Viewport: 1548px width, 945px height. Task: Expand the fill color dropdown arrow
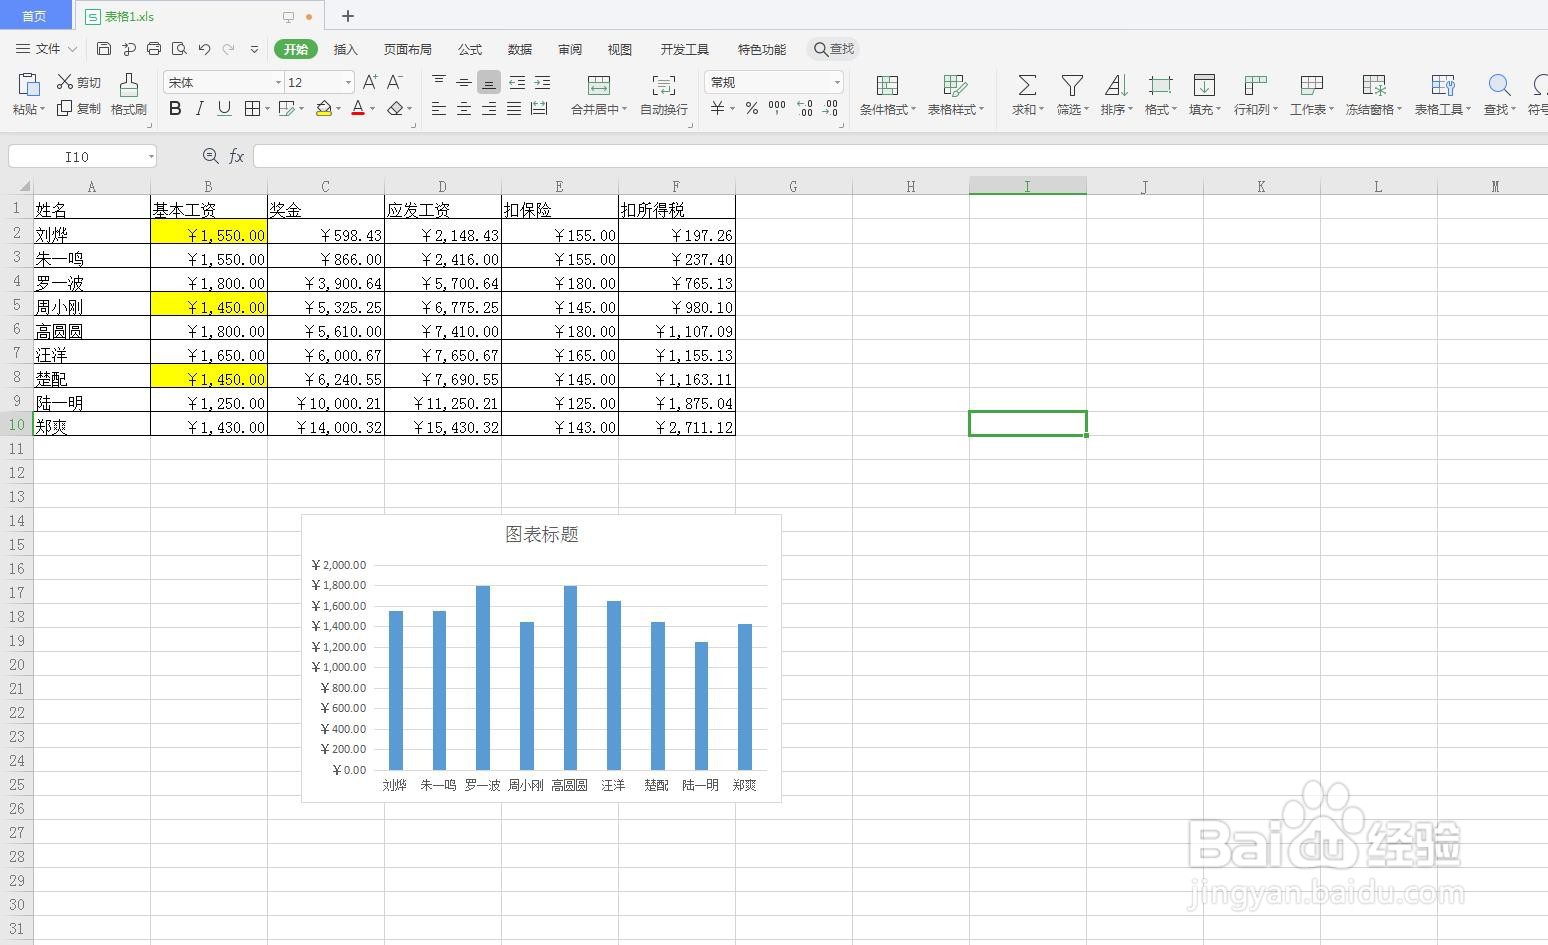tap(338, 109)
